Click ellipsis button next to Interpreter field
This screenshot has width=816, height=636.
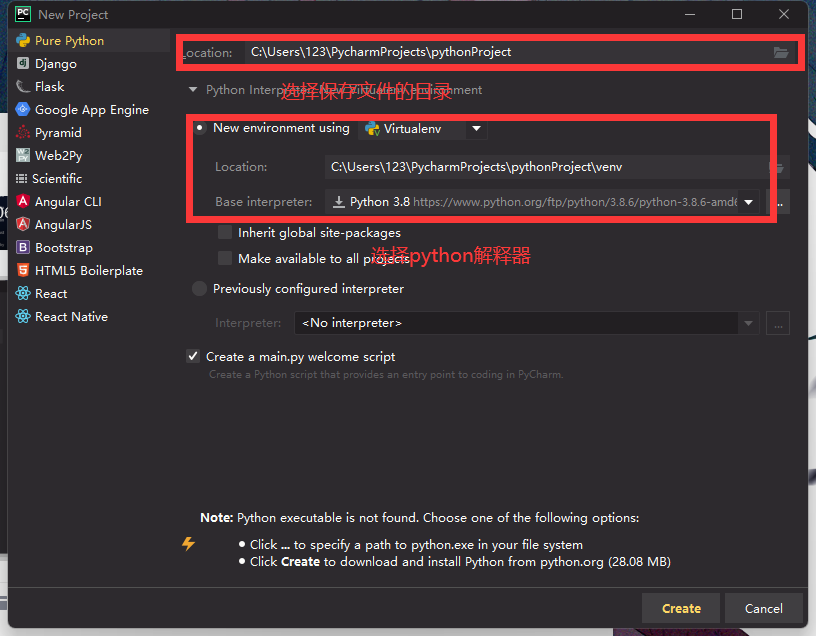click(778, 323)
